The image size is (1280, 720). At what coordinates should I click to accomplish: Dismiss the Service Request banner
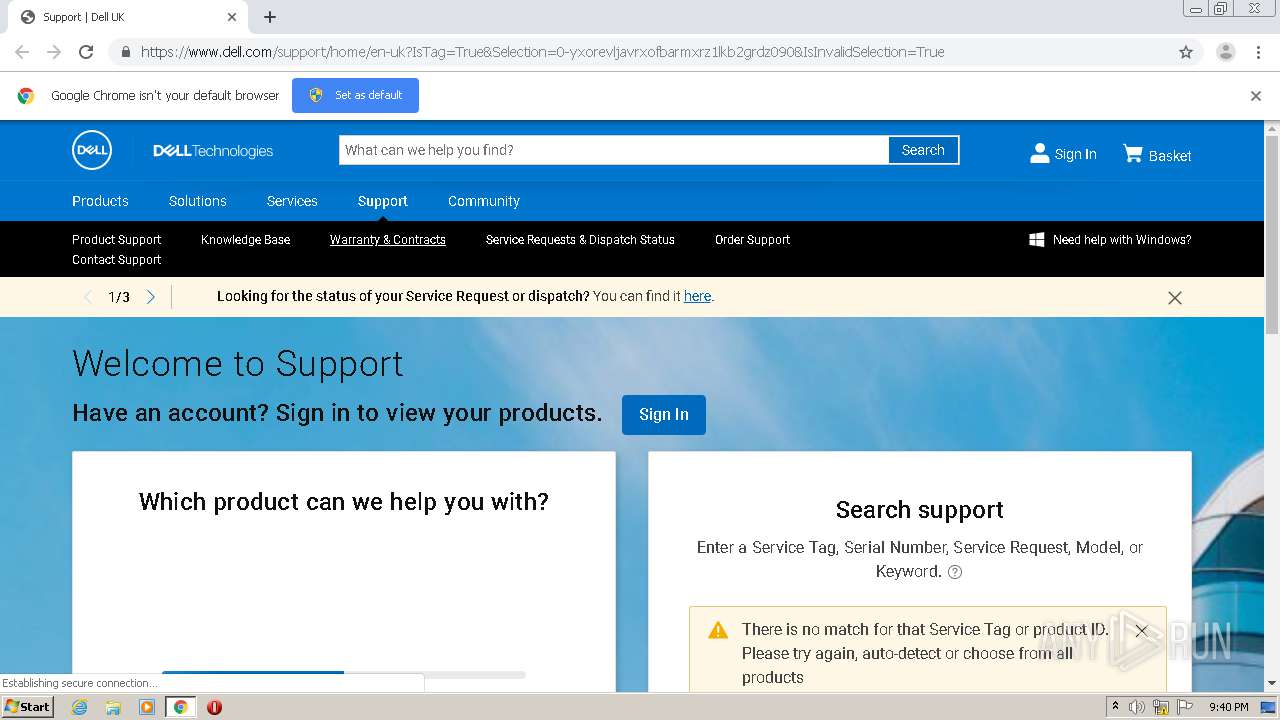[x=1175, y=298]
